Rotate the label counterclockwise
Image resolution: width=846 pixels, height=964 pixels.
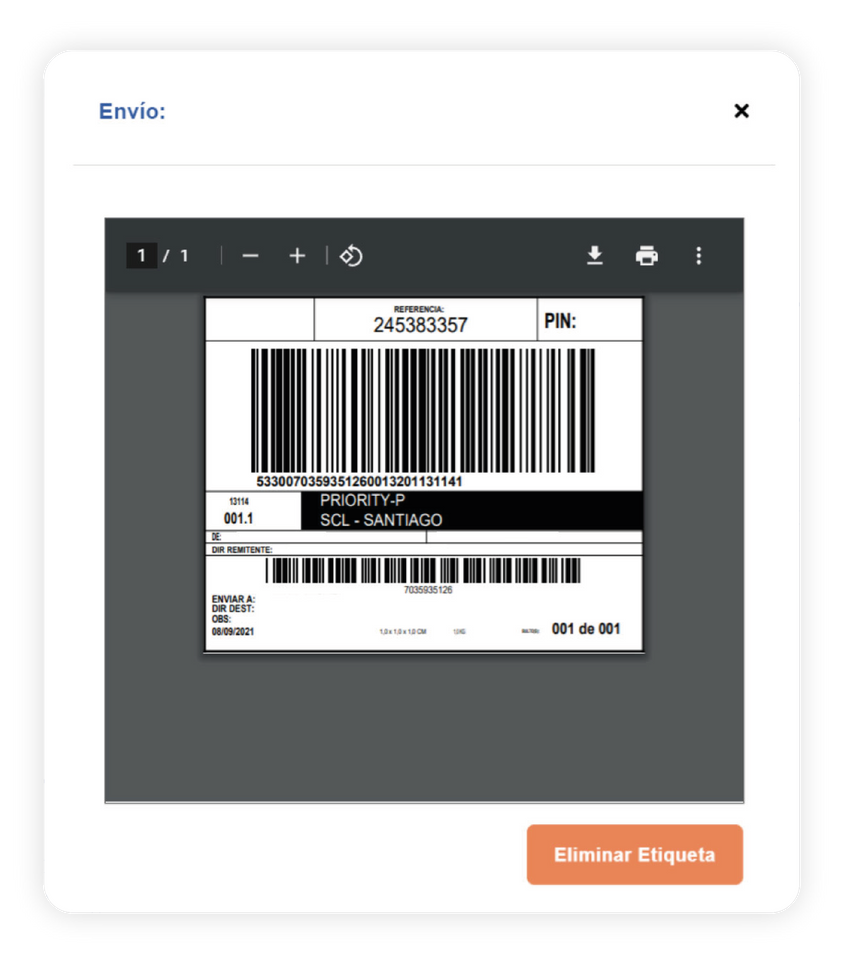pos(351,255)
